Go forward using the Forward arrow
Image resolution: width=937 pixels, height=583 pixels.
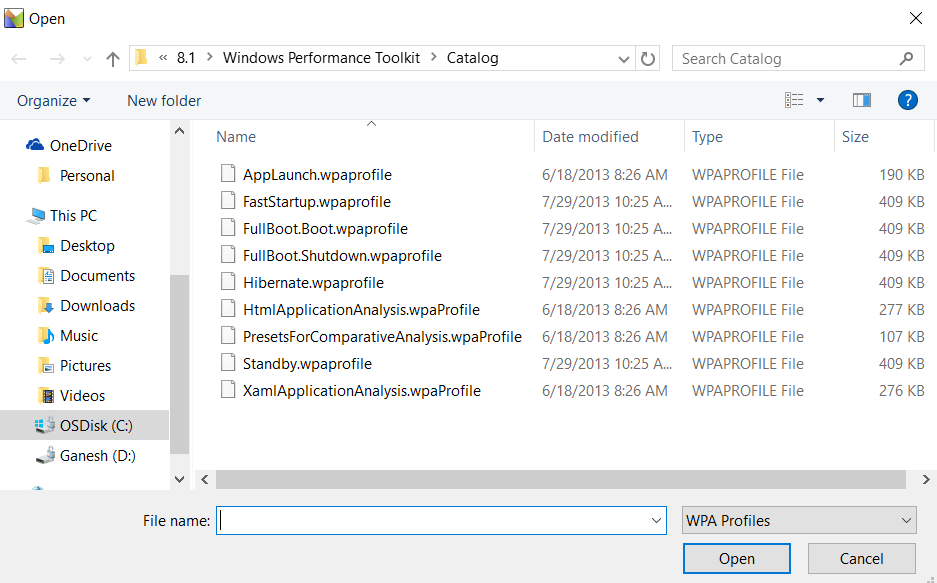[x=57, y=59]
